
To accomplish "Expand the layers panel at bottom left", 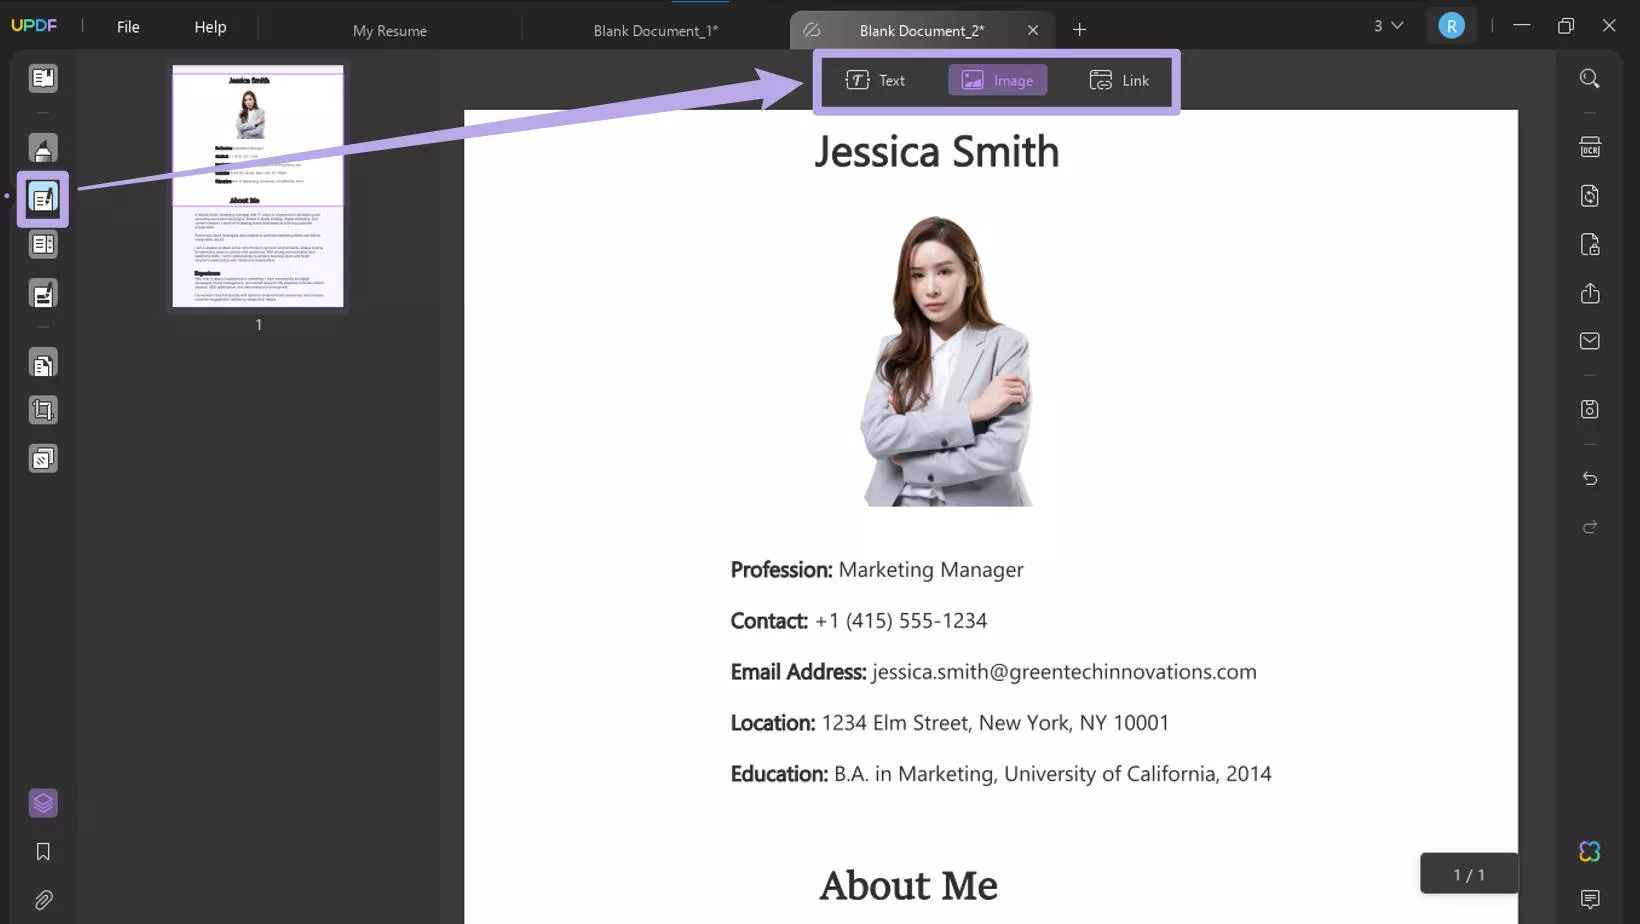I will (42, 802).
